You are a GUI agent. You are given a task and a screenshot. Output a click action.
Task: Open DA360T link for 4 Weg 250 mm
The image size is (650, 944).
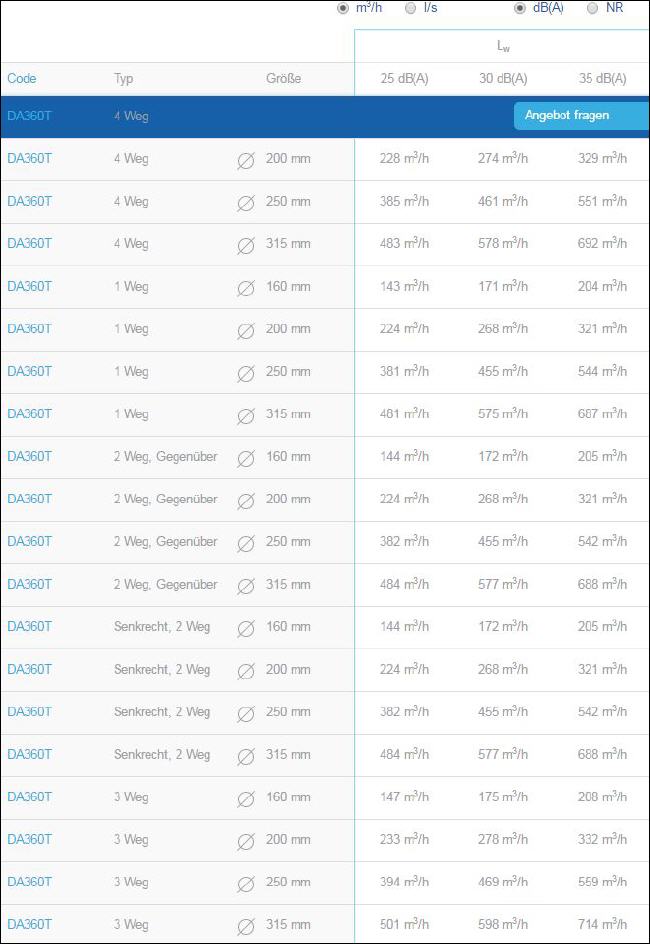click(x=29, y=201)
